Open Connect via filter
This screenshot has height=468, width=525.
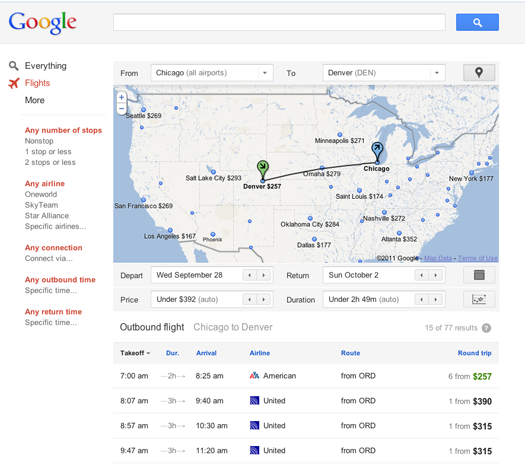pos(49,258)
